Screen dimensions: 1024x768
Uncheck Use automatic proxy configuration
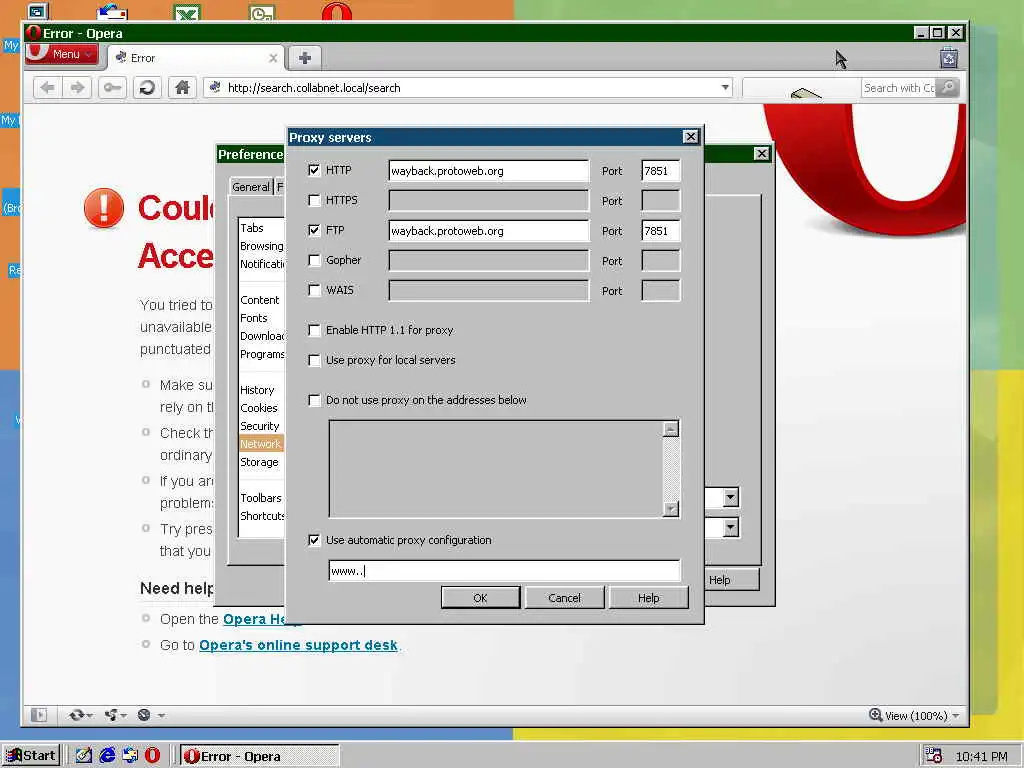tap(314, 540)
